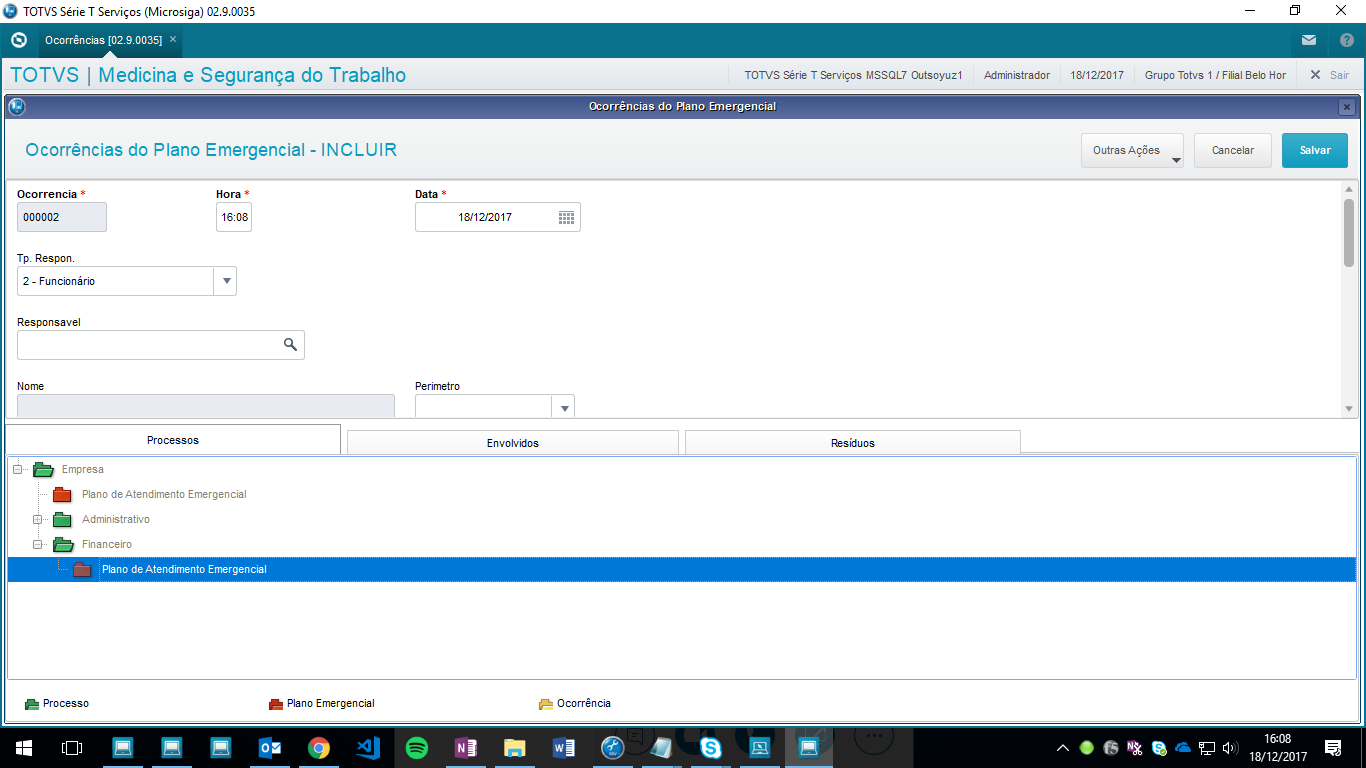Click the X icon beside Sair

[1316, 75]
